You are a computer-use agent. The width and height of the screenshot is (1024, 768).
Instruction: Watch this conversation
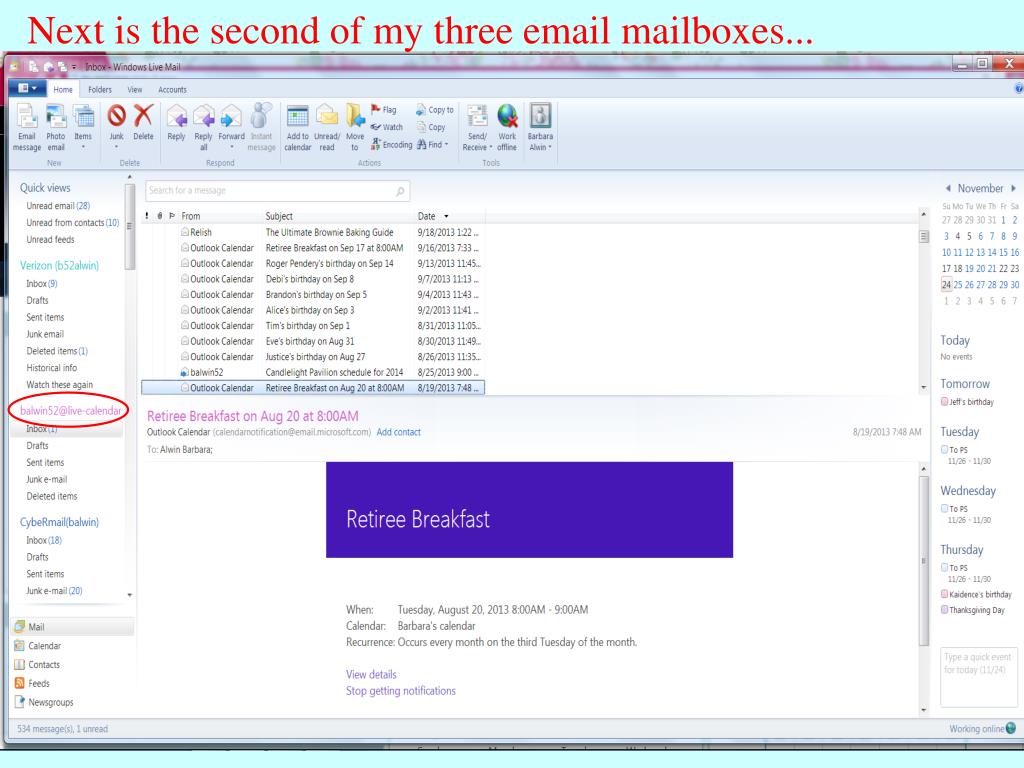point(387,127)
